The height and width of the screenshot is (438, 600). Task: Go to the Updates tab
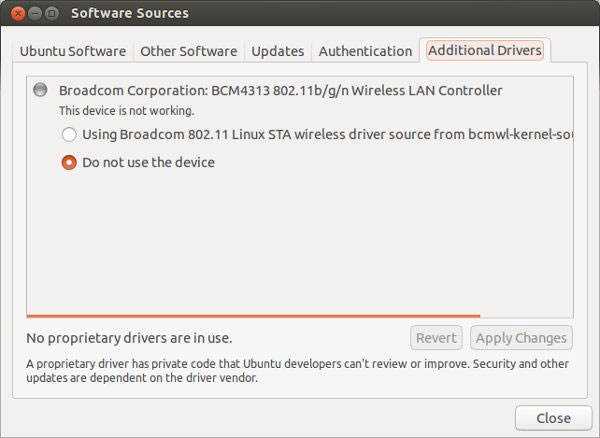pyautogui.click(x=278, y=51)
